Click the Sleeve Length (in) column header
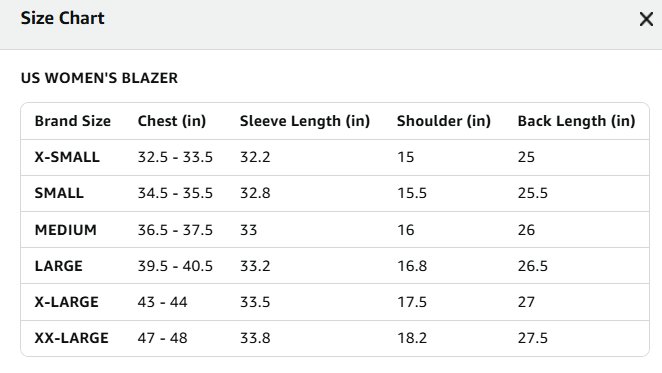 305,121
